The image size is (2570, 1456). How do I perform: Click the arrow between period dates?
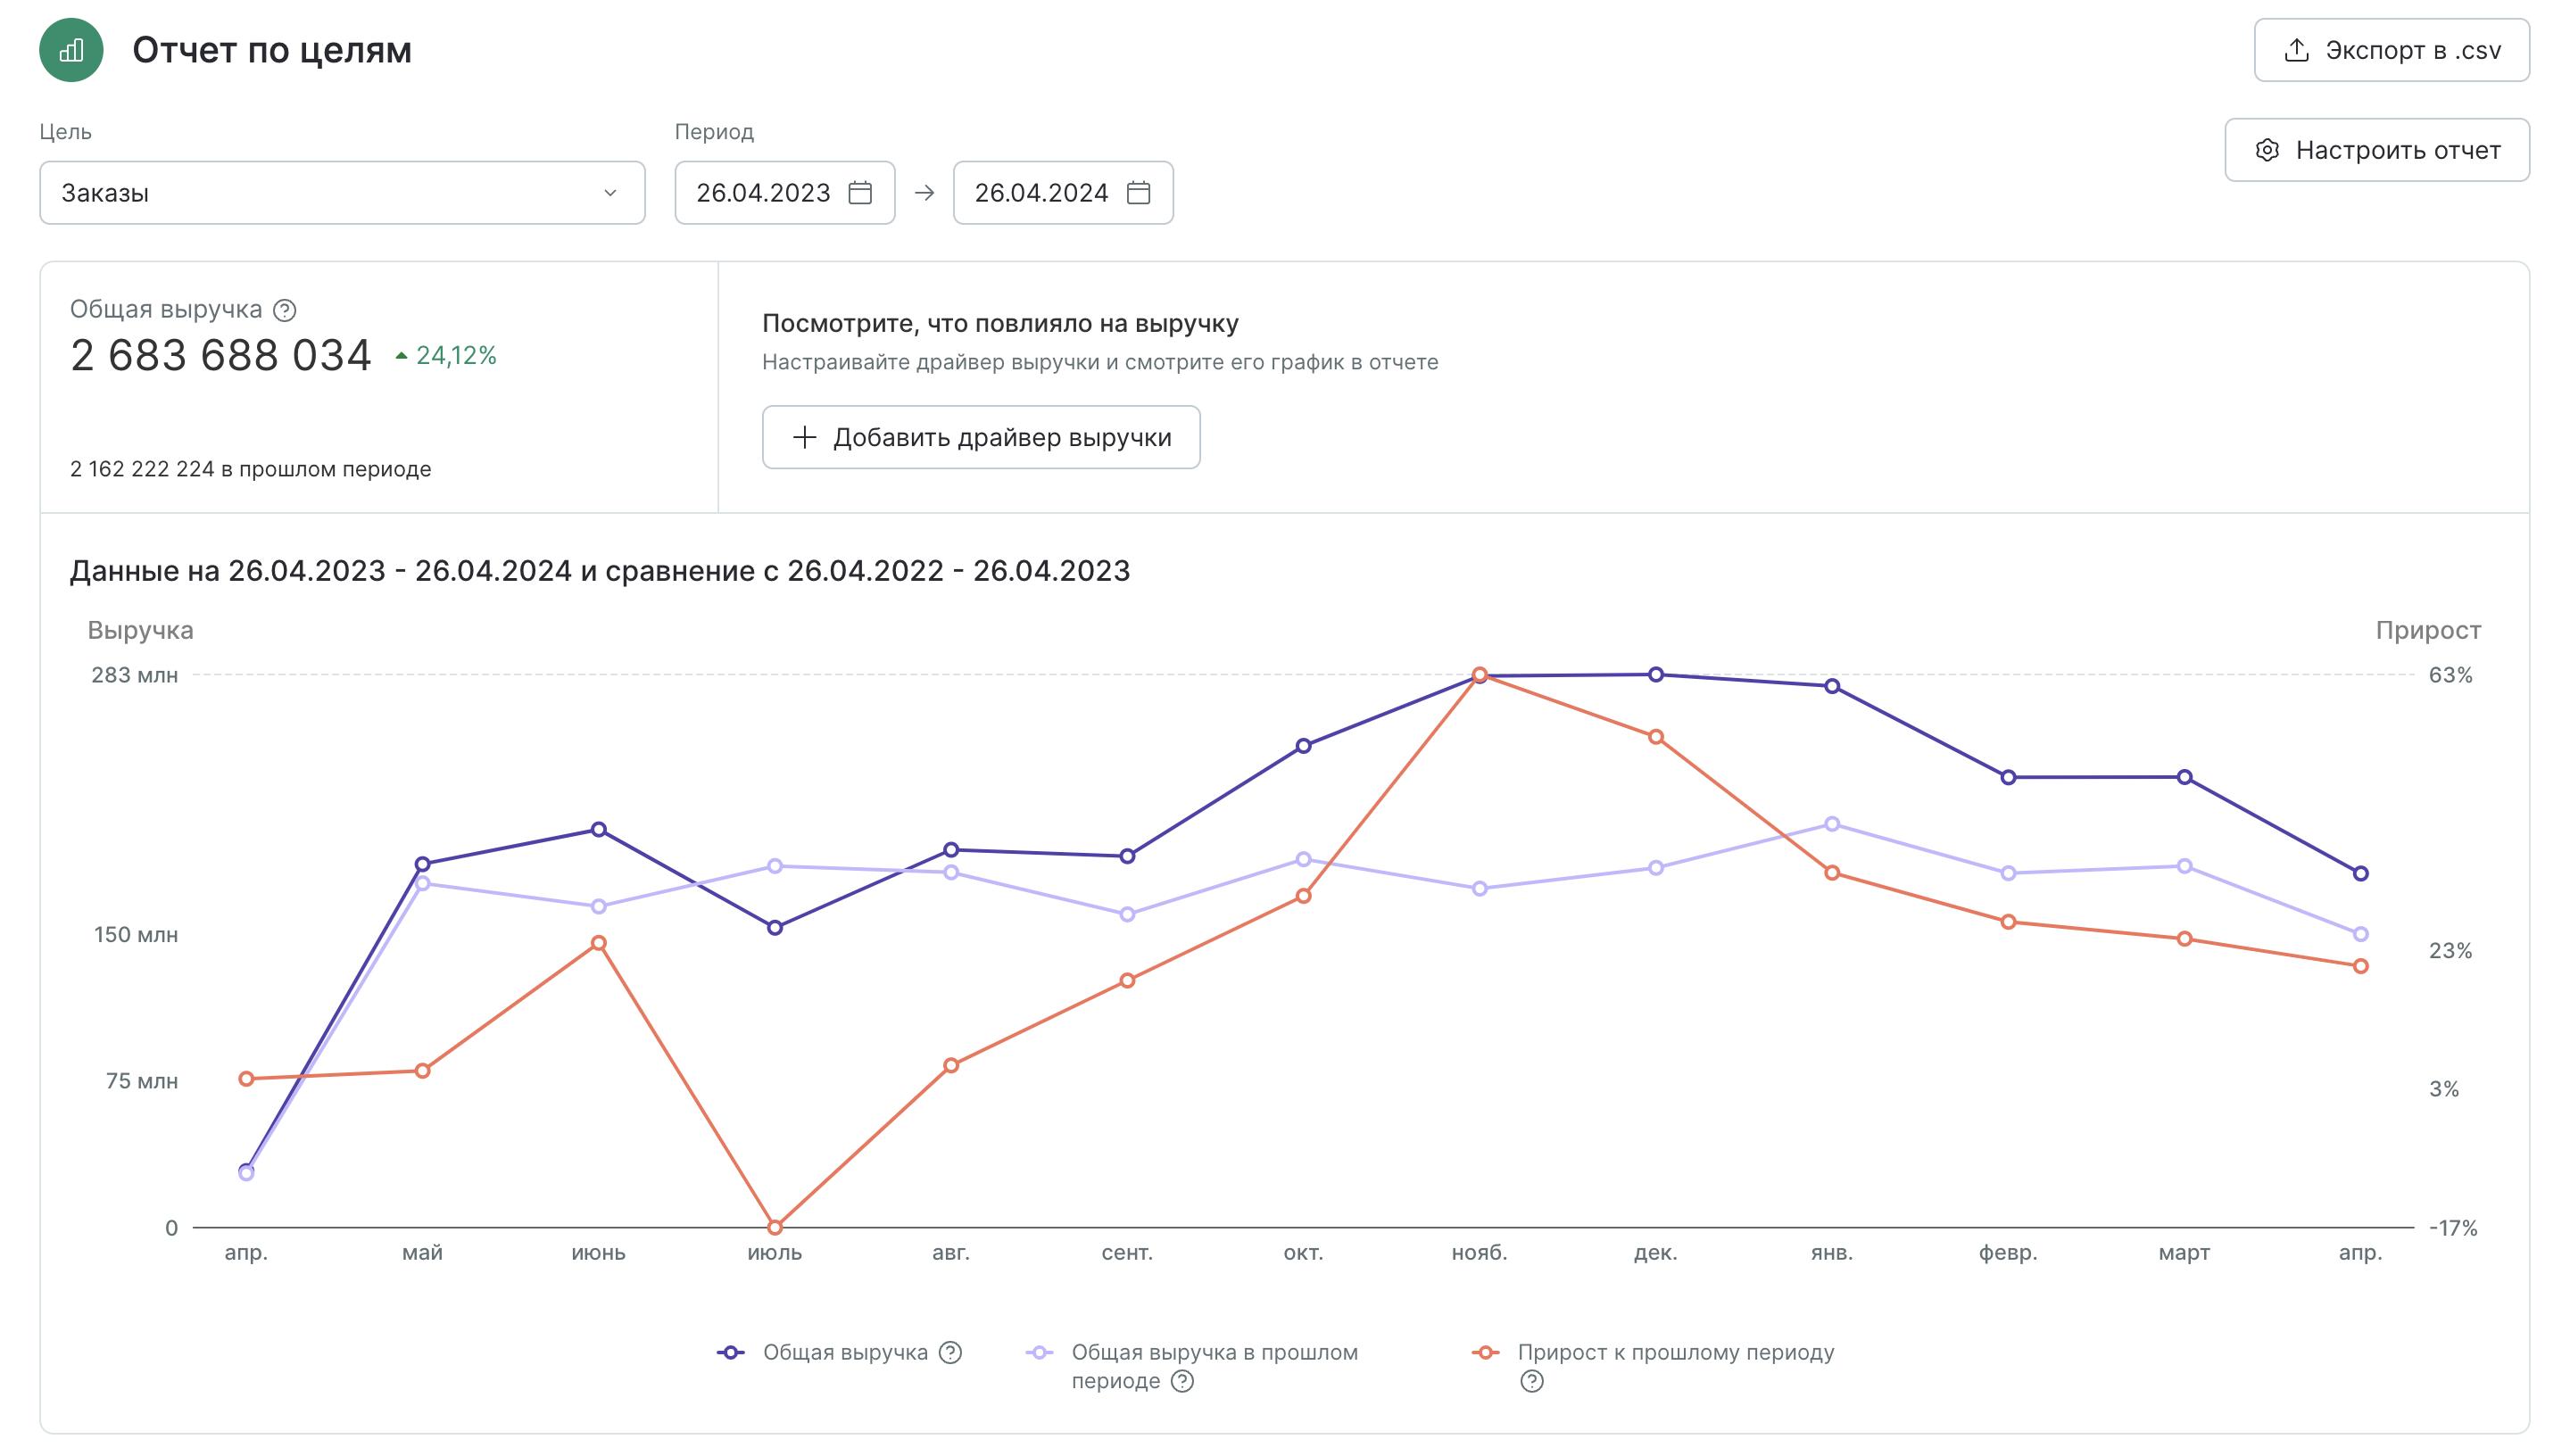[924, 193]
